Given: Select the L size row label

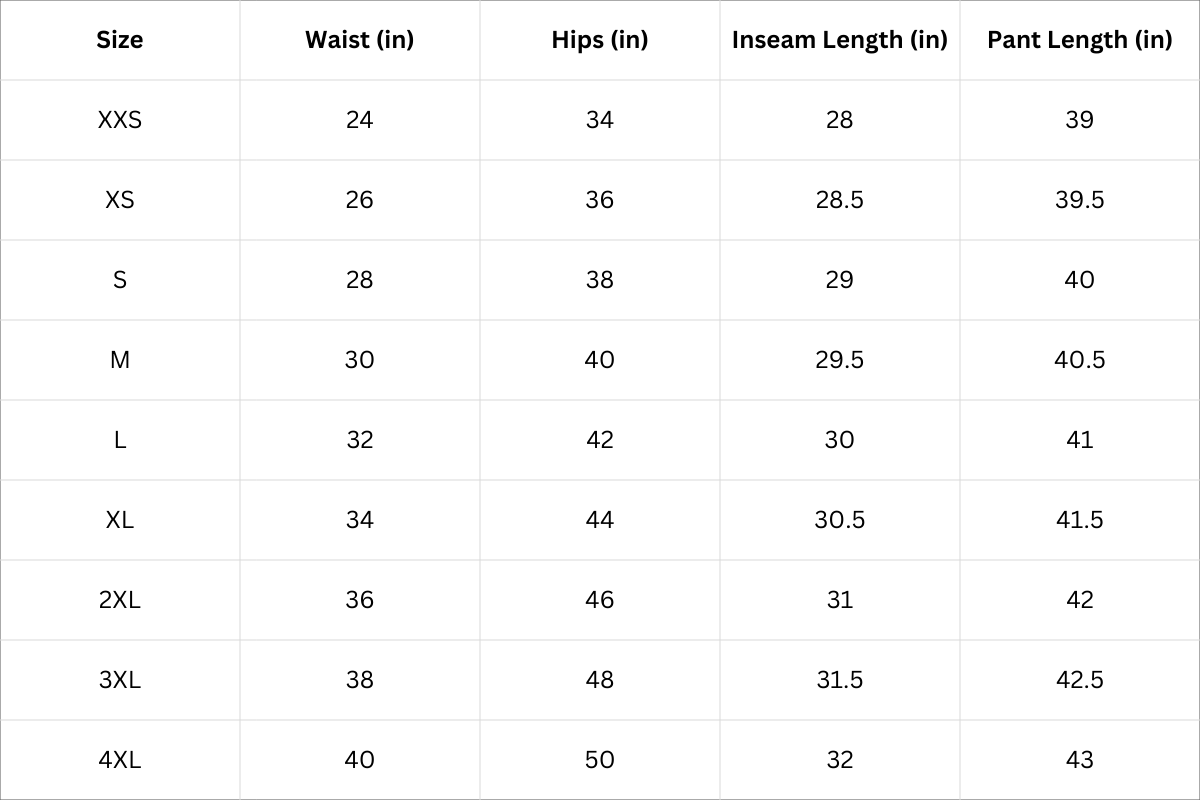Looking at the screenshot, I should coord(120,440).
